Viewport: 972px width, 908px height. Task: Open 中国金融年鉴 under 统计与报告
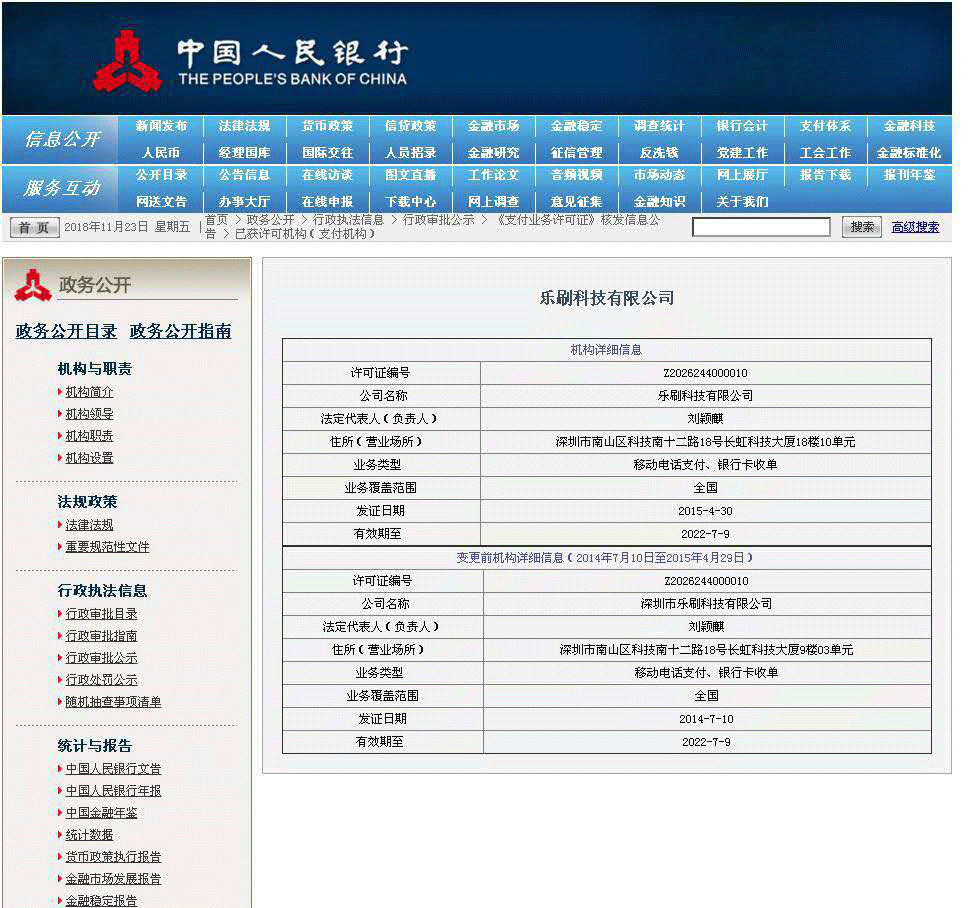(x=100, y=812)
